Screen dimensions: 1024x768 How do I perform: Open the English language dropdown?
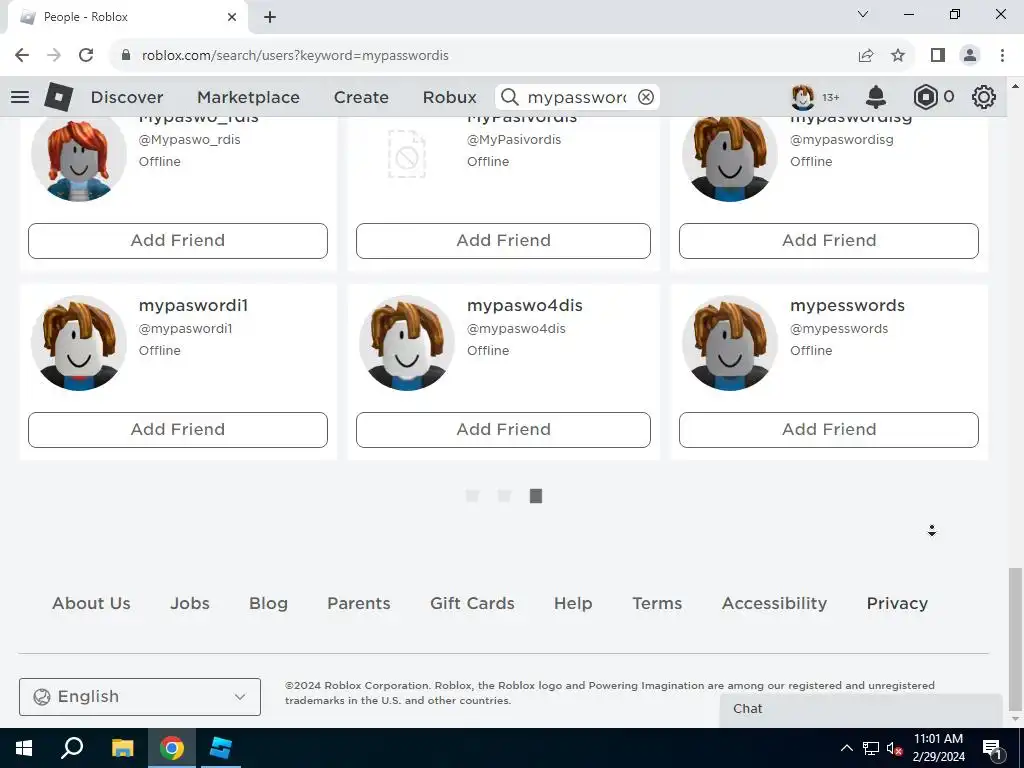(x=140, y=697)
